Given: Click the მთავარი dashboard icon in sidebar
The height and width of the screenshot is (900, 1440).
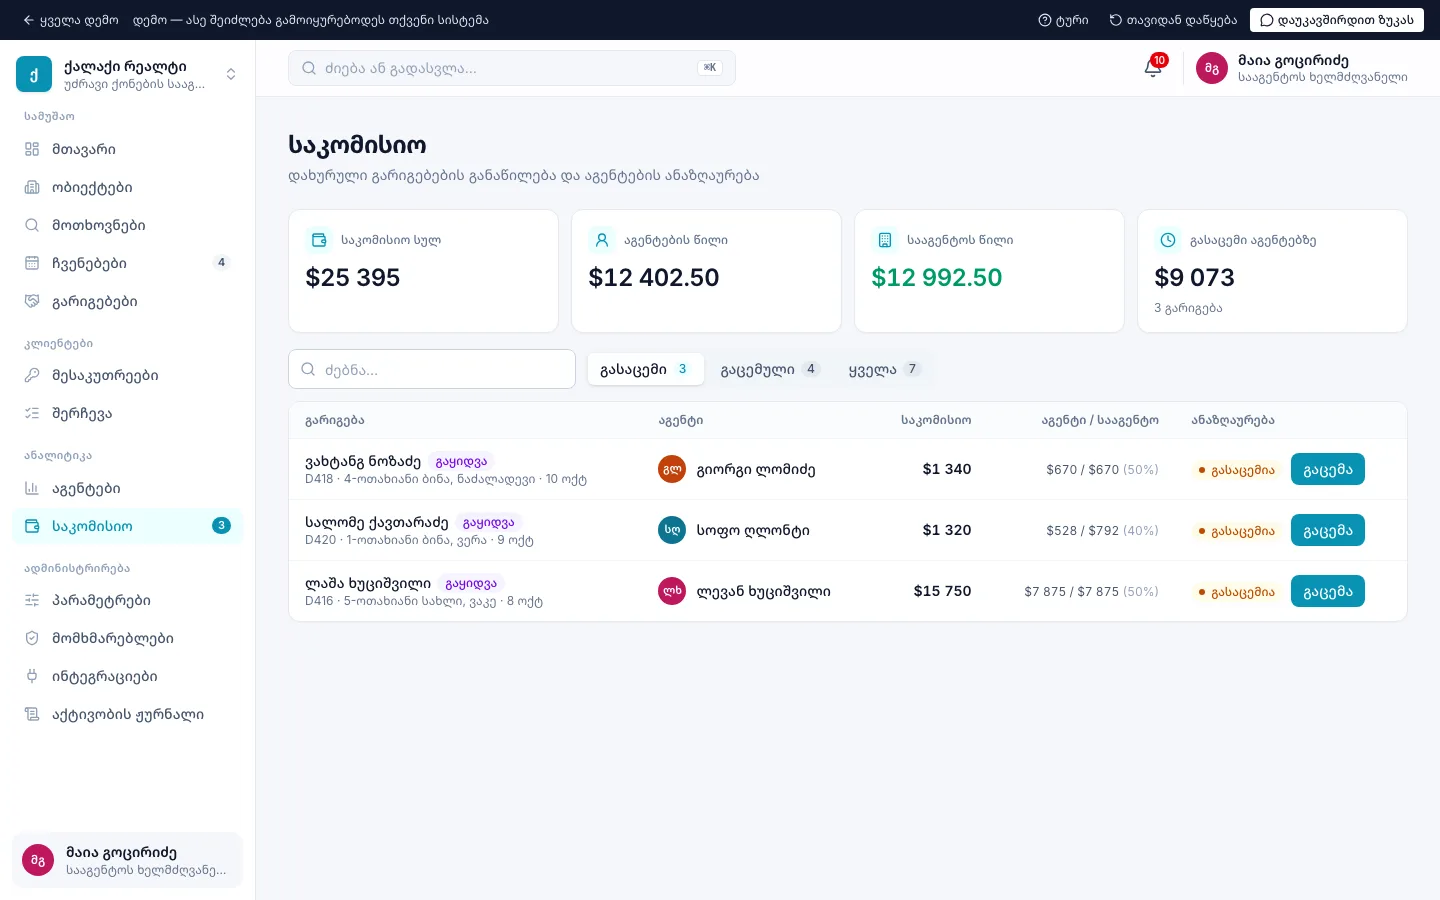Looking at the screenshot, I should click(x=32, y=149).
